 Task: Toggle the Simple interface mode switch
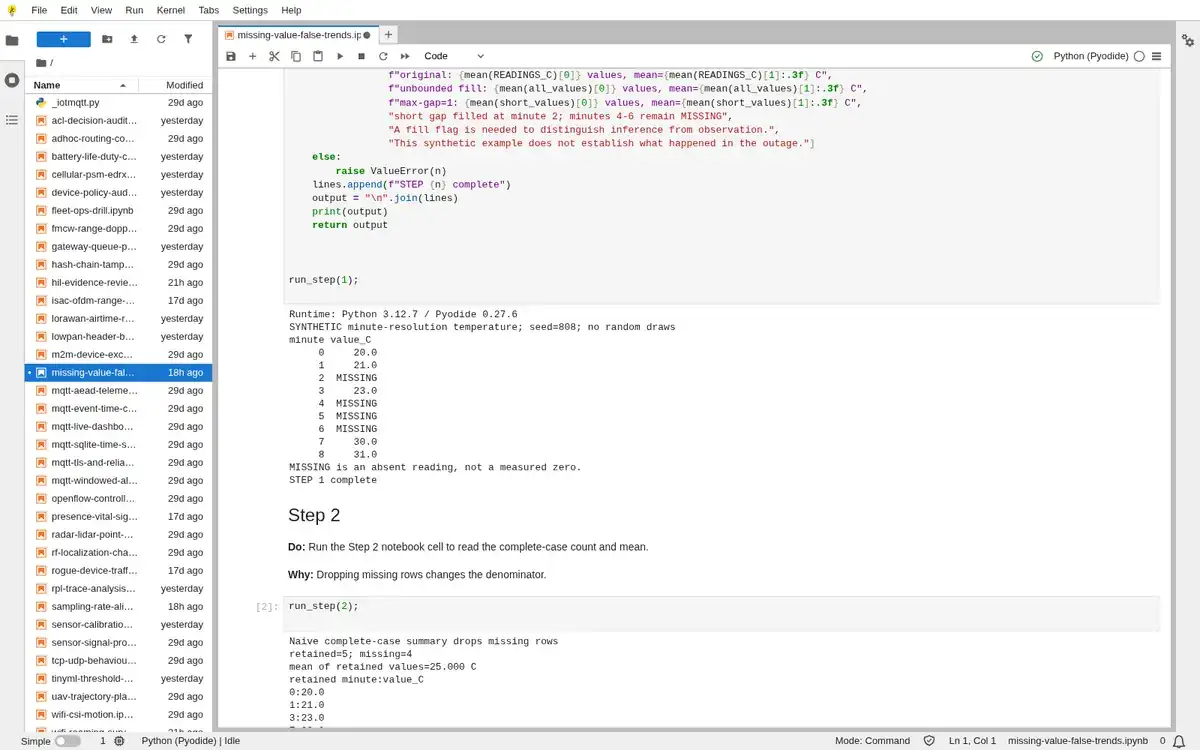click(x=67, y=741)
